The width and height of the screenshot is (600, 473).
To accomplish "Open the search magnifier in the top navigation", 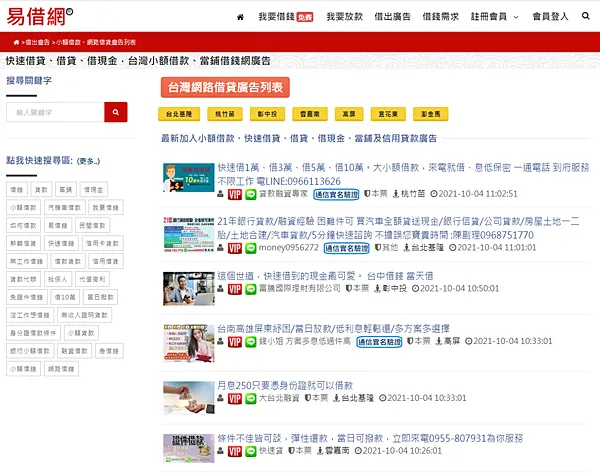I will click(x=585, y=16).
